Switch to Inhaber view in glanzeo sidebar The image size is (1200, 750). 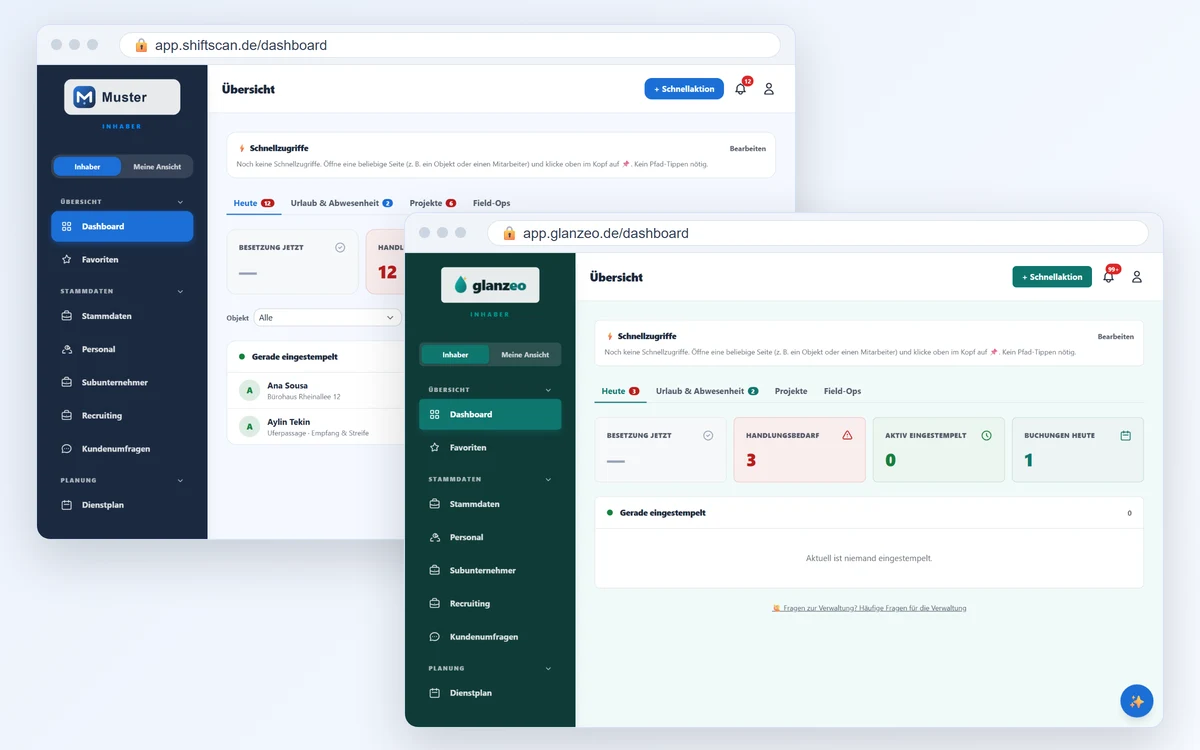[455, 354]
